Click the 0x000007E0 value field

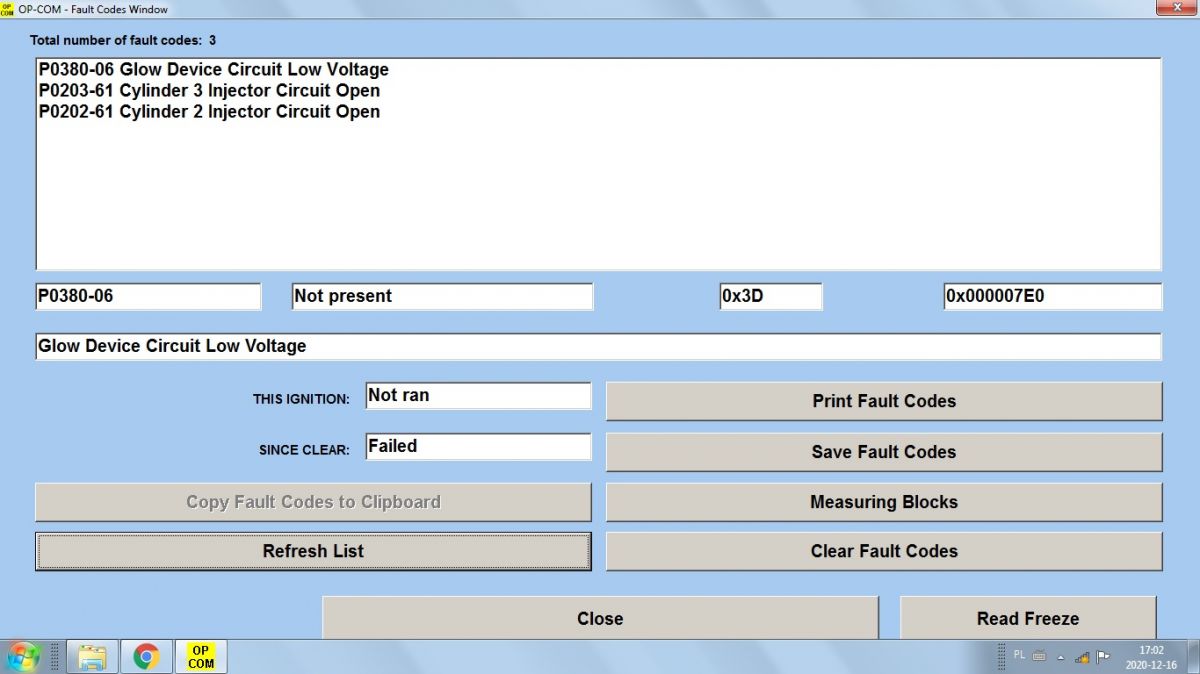(1053, 296)
